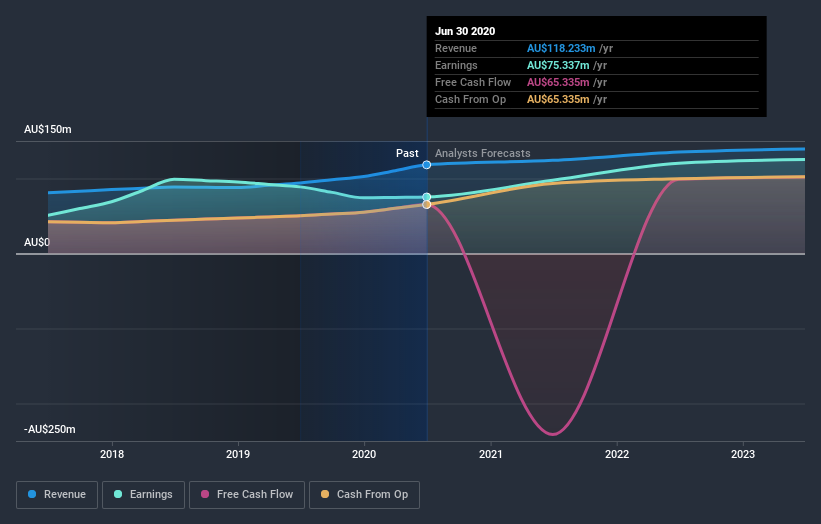Click the 2019 x-axis label
The image size is (821, 524).
pyautogui.click(x=238, y=454)
